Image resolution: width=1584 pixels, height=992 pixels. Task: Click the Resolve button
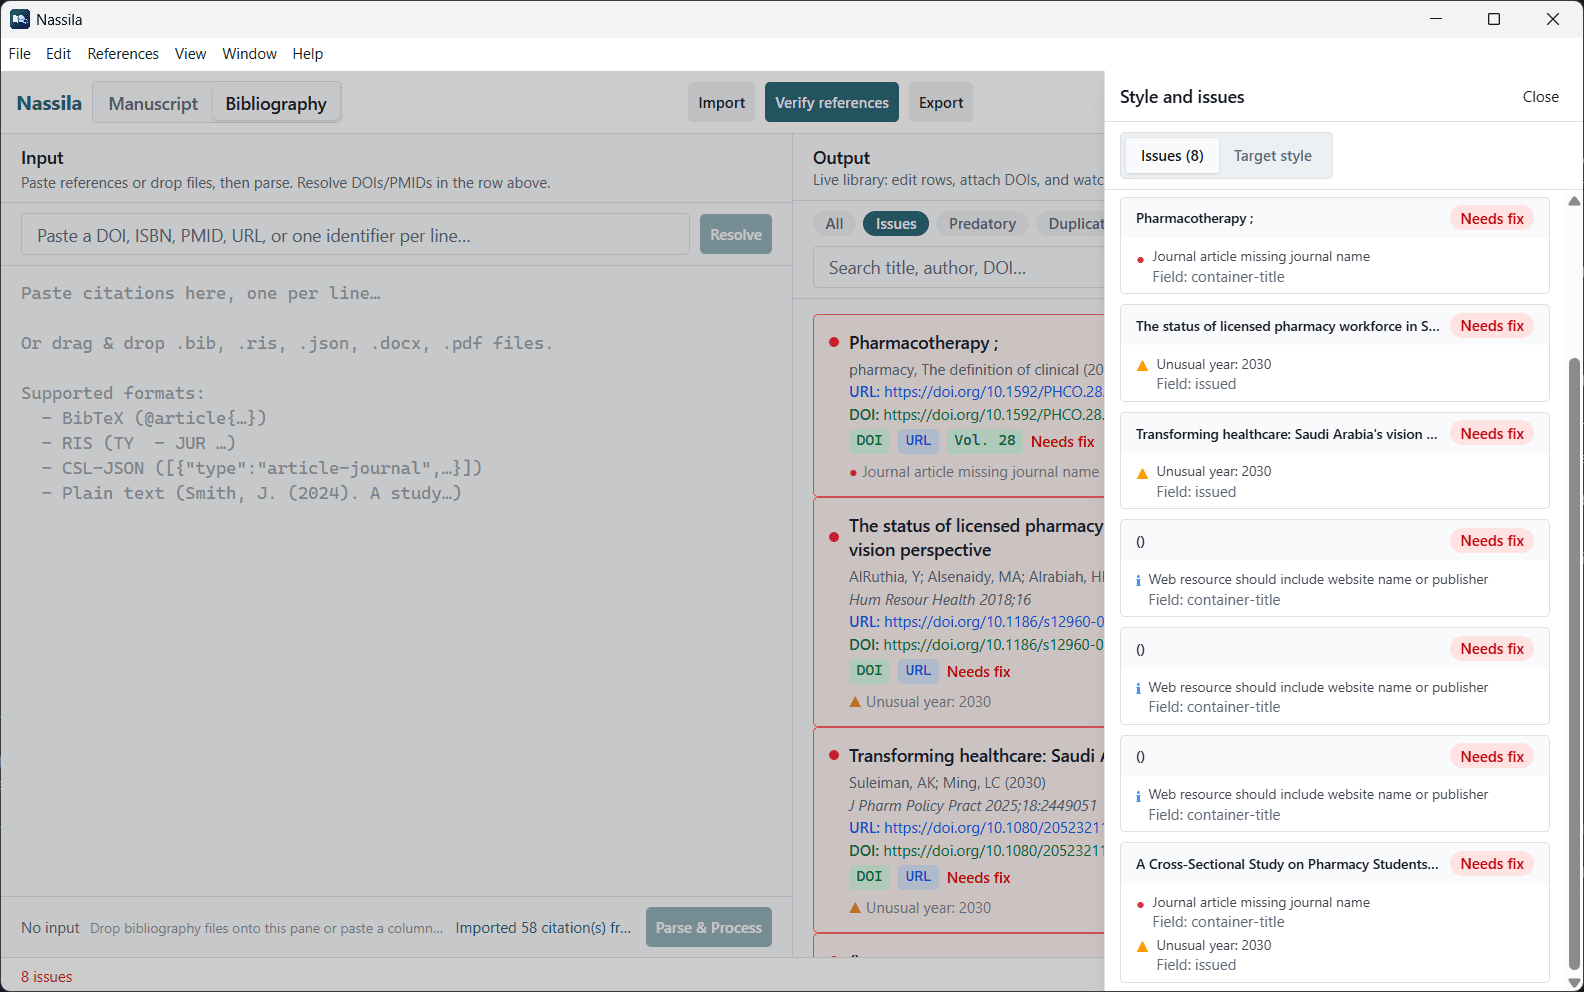click(x=736, y=234)
